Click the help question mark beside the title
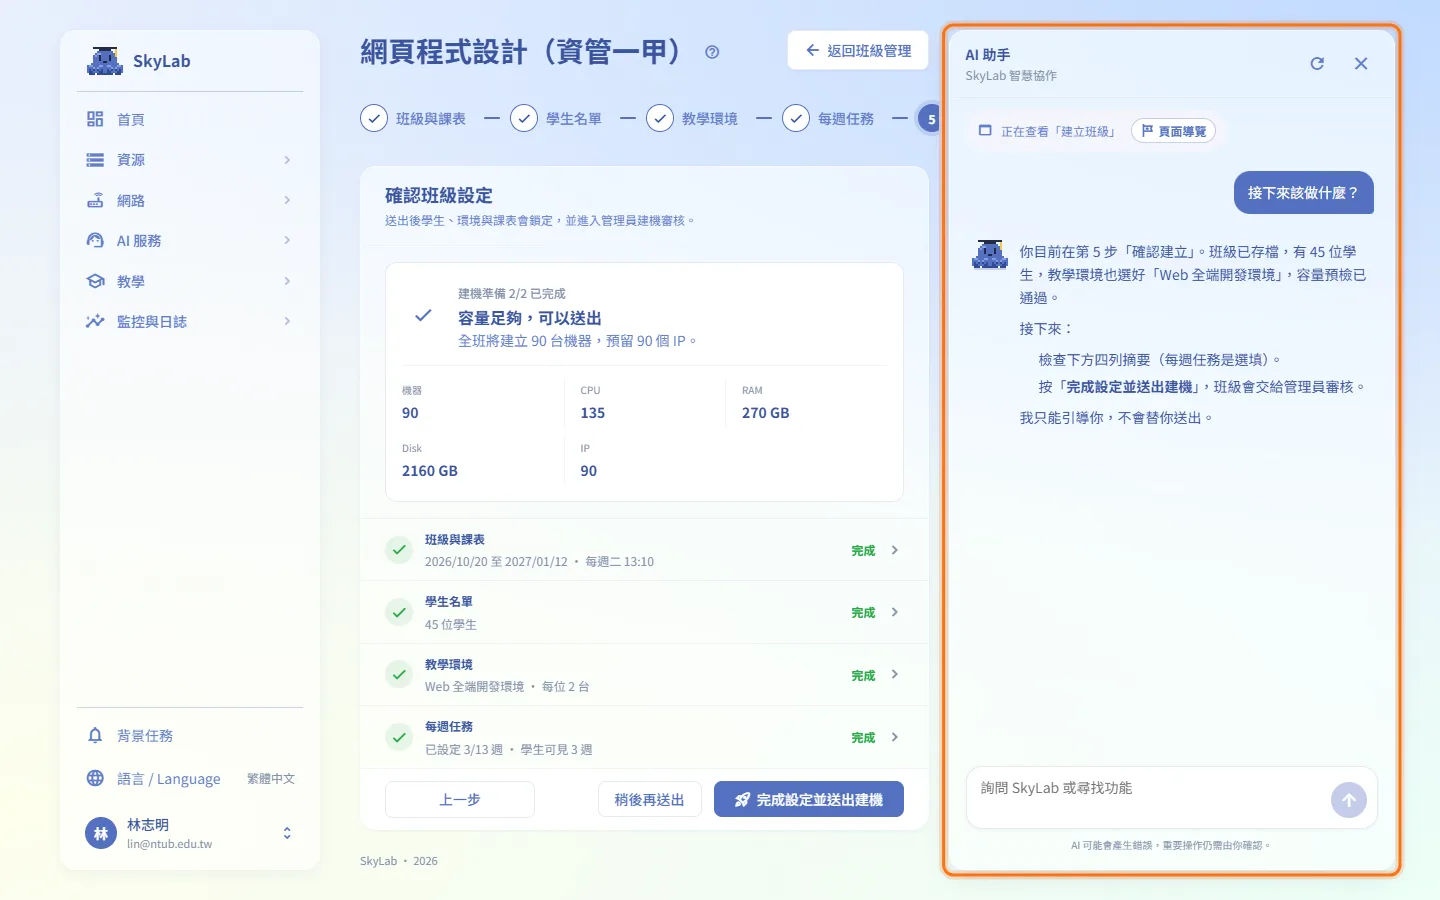The width and height of the screenshot is (1440, 900). [x=712, y=52]
